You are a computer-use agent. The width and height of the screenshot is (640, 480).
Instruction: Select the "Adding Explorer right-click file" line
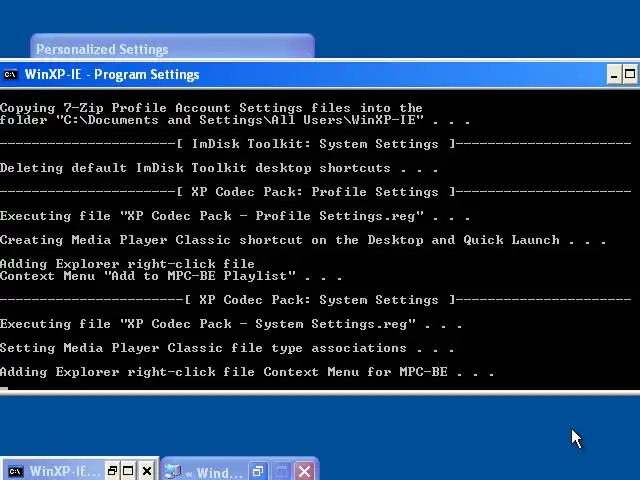[x=127, y=264]
